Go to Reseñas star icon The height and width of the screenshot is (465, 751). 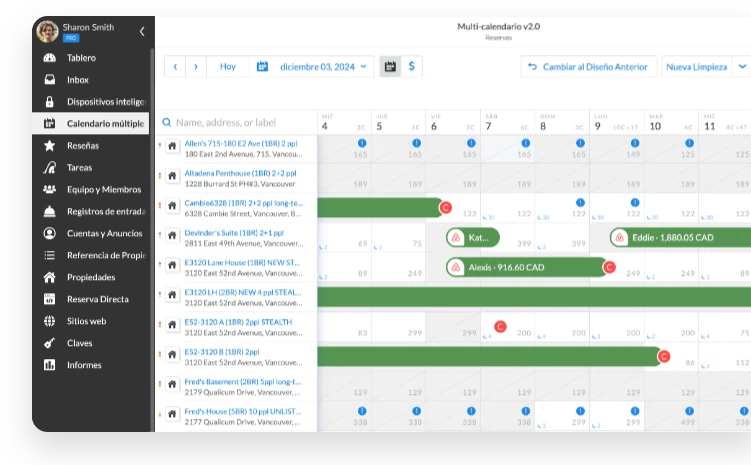point(49,146)
